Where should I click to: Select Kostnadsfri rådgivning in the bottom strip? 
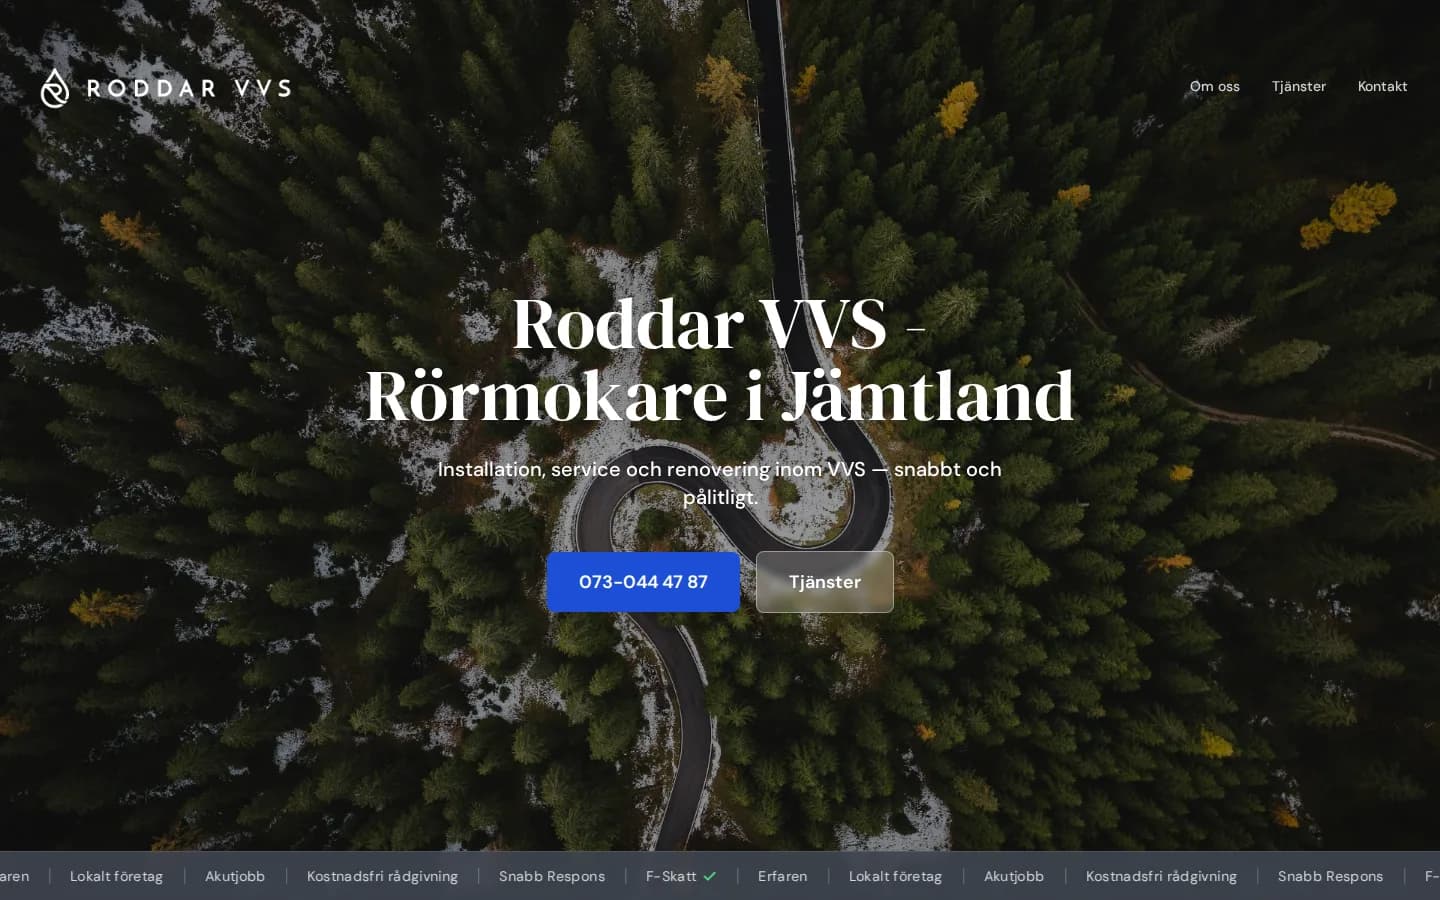coord(382,876)
